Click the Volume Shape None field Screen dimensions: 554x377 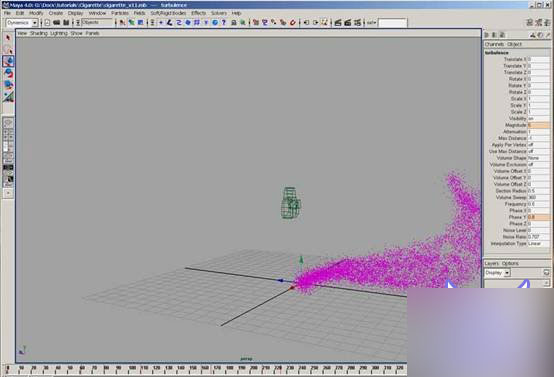click(x=538, y=158)
